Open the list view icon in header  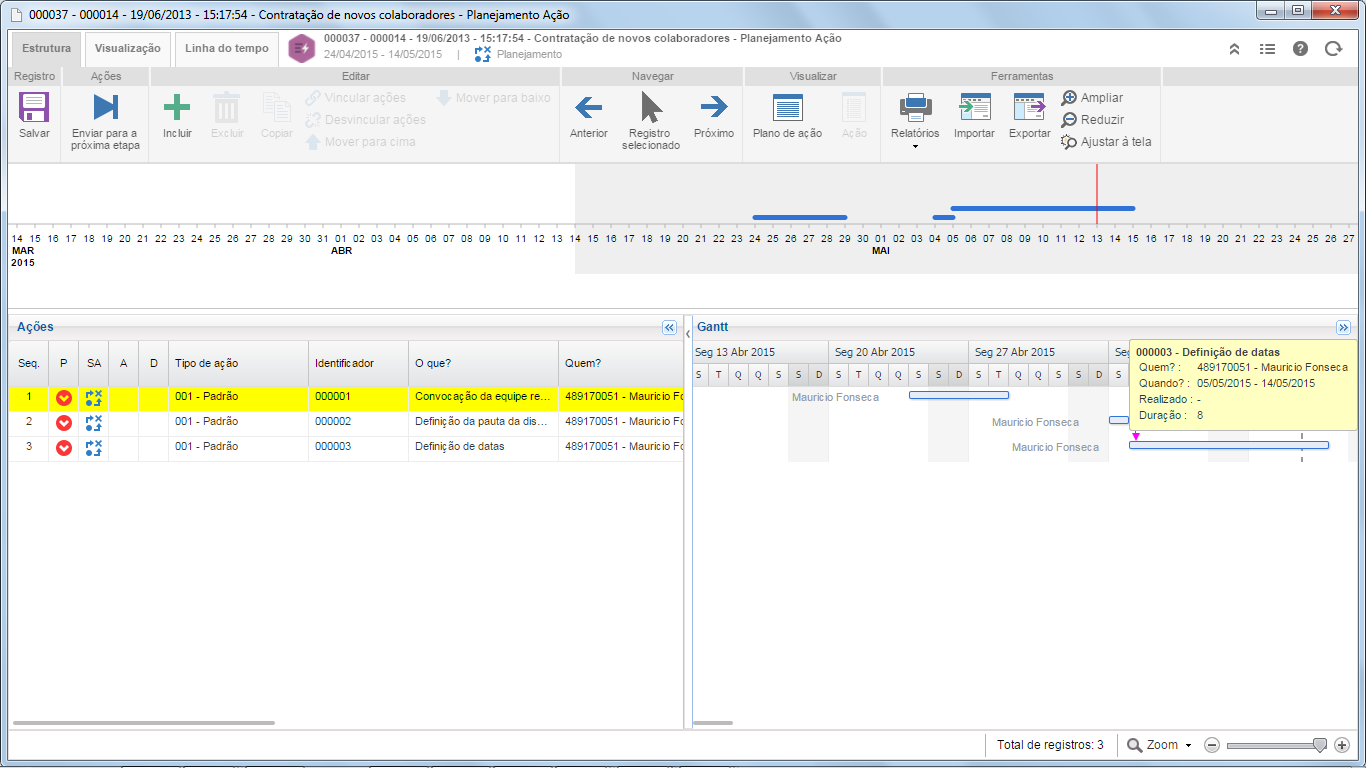(x=1267, y=48)
